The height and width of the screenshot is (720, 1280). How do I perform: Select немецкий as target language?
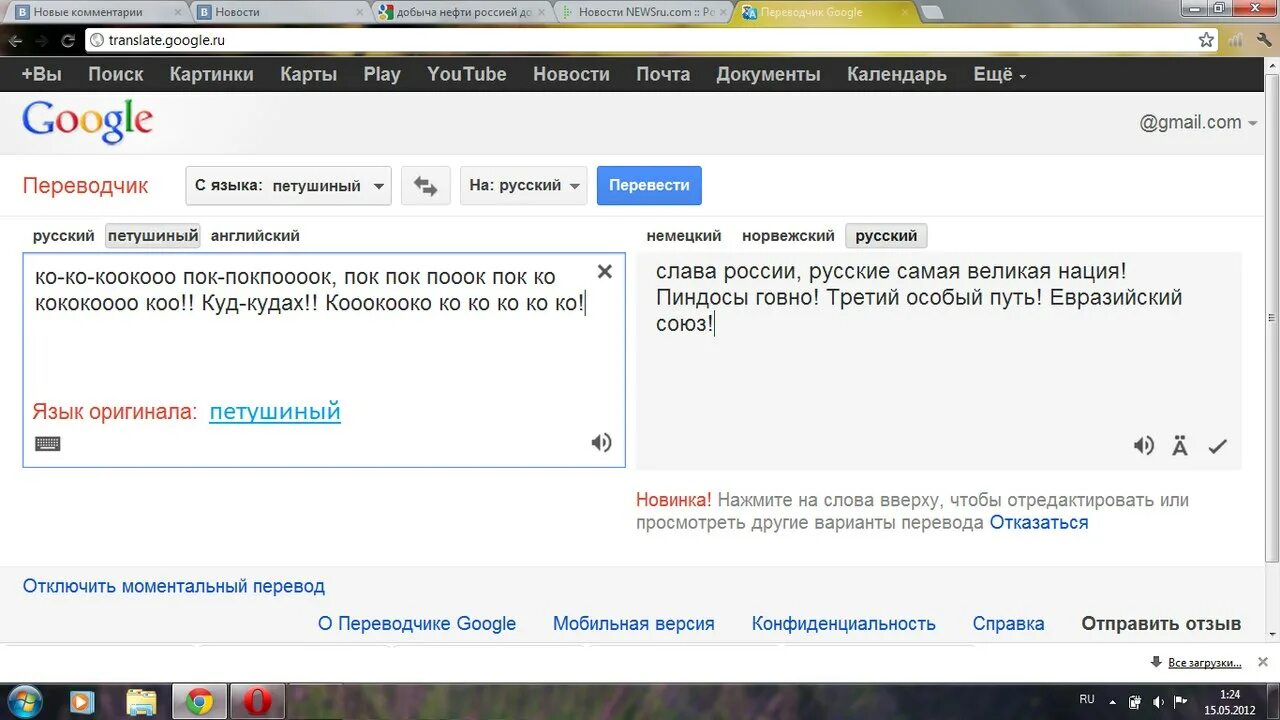(684, 236)
